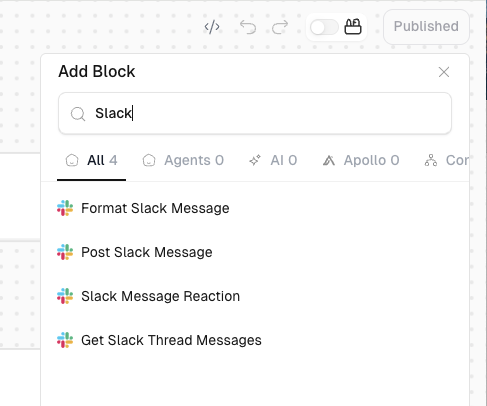487x406 pixels.
Task: Switch to the Agents tab
Action: point(183,160)
